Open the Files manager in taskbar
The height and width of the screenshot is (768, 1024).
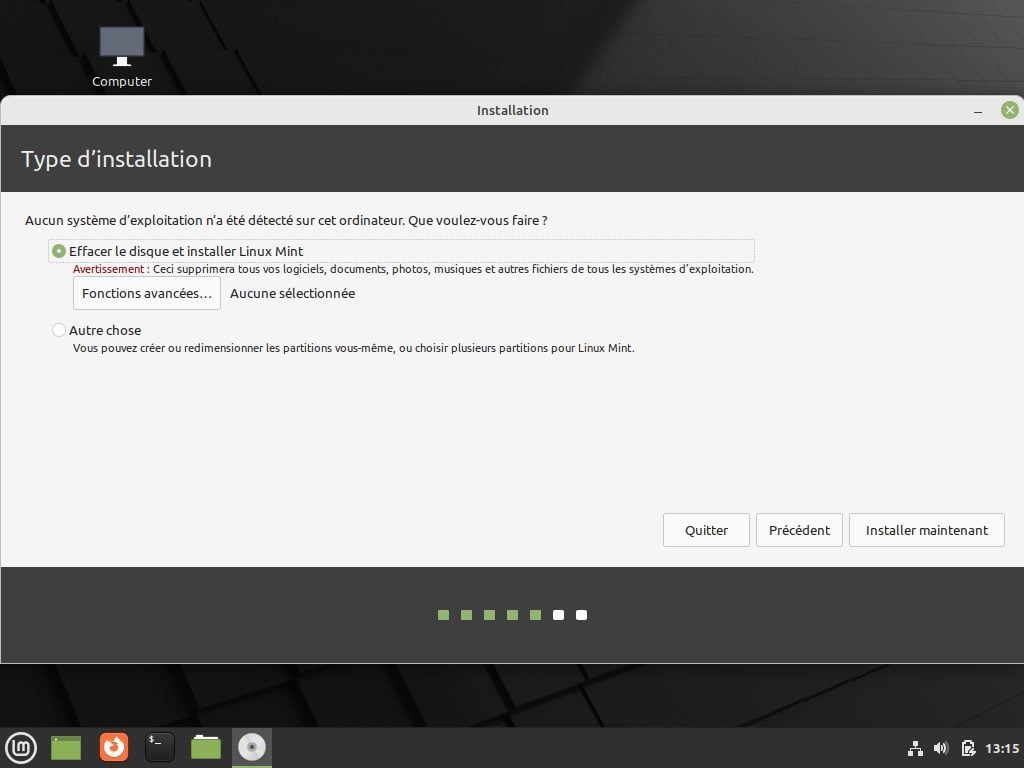[x=206, y=748]
